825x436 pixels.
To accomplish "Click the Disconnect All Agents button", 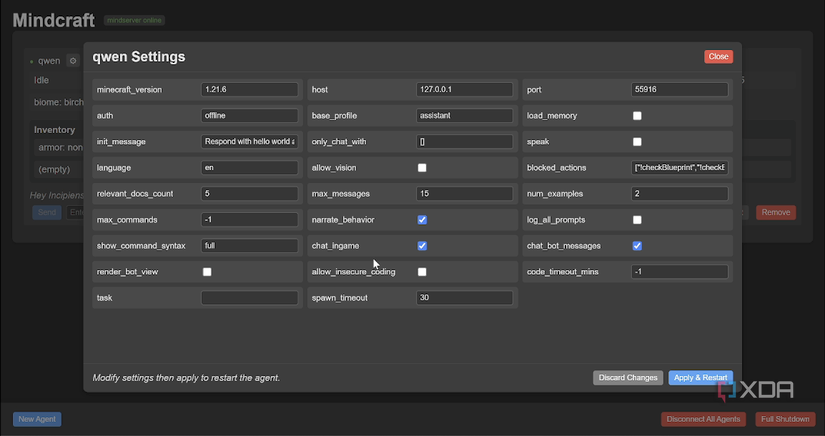I will point(703,419).
